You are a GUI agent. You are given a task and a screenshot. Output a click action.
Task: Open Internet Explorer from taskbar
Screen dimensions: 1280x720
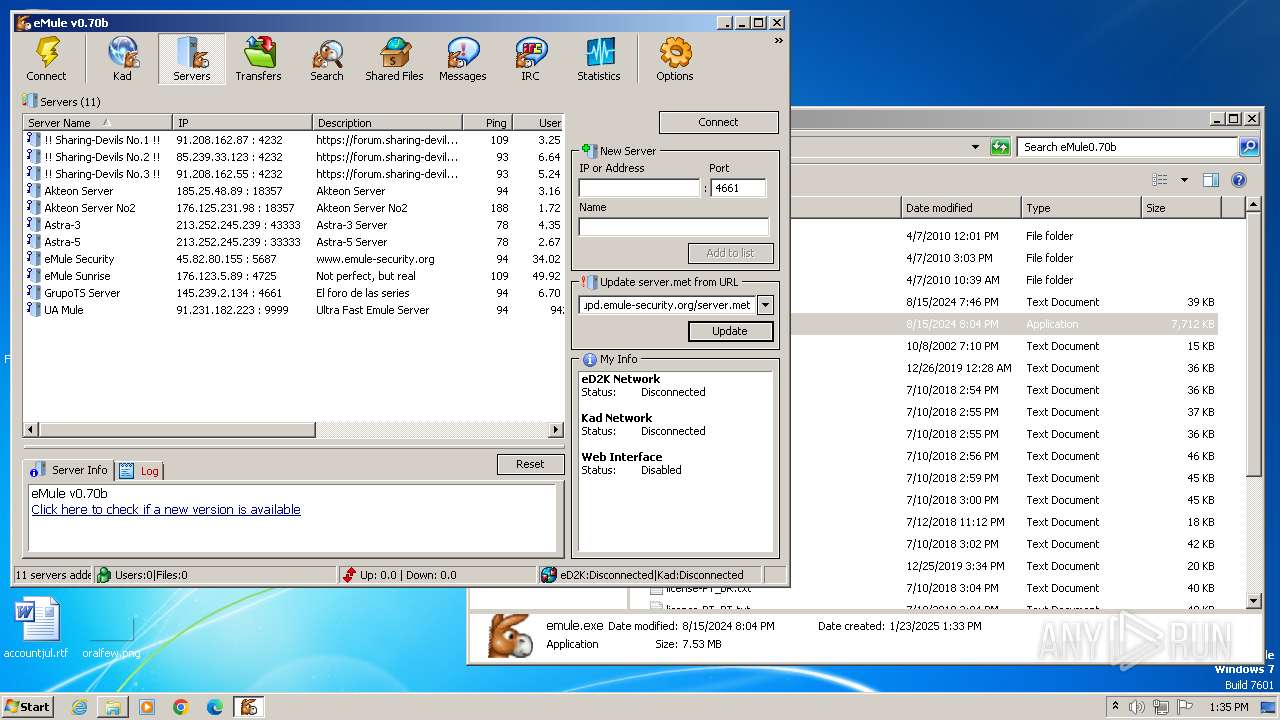click(79, 707)
